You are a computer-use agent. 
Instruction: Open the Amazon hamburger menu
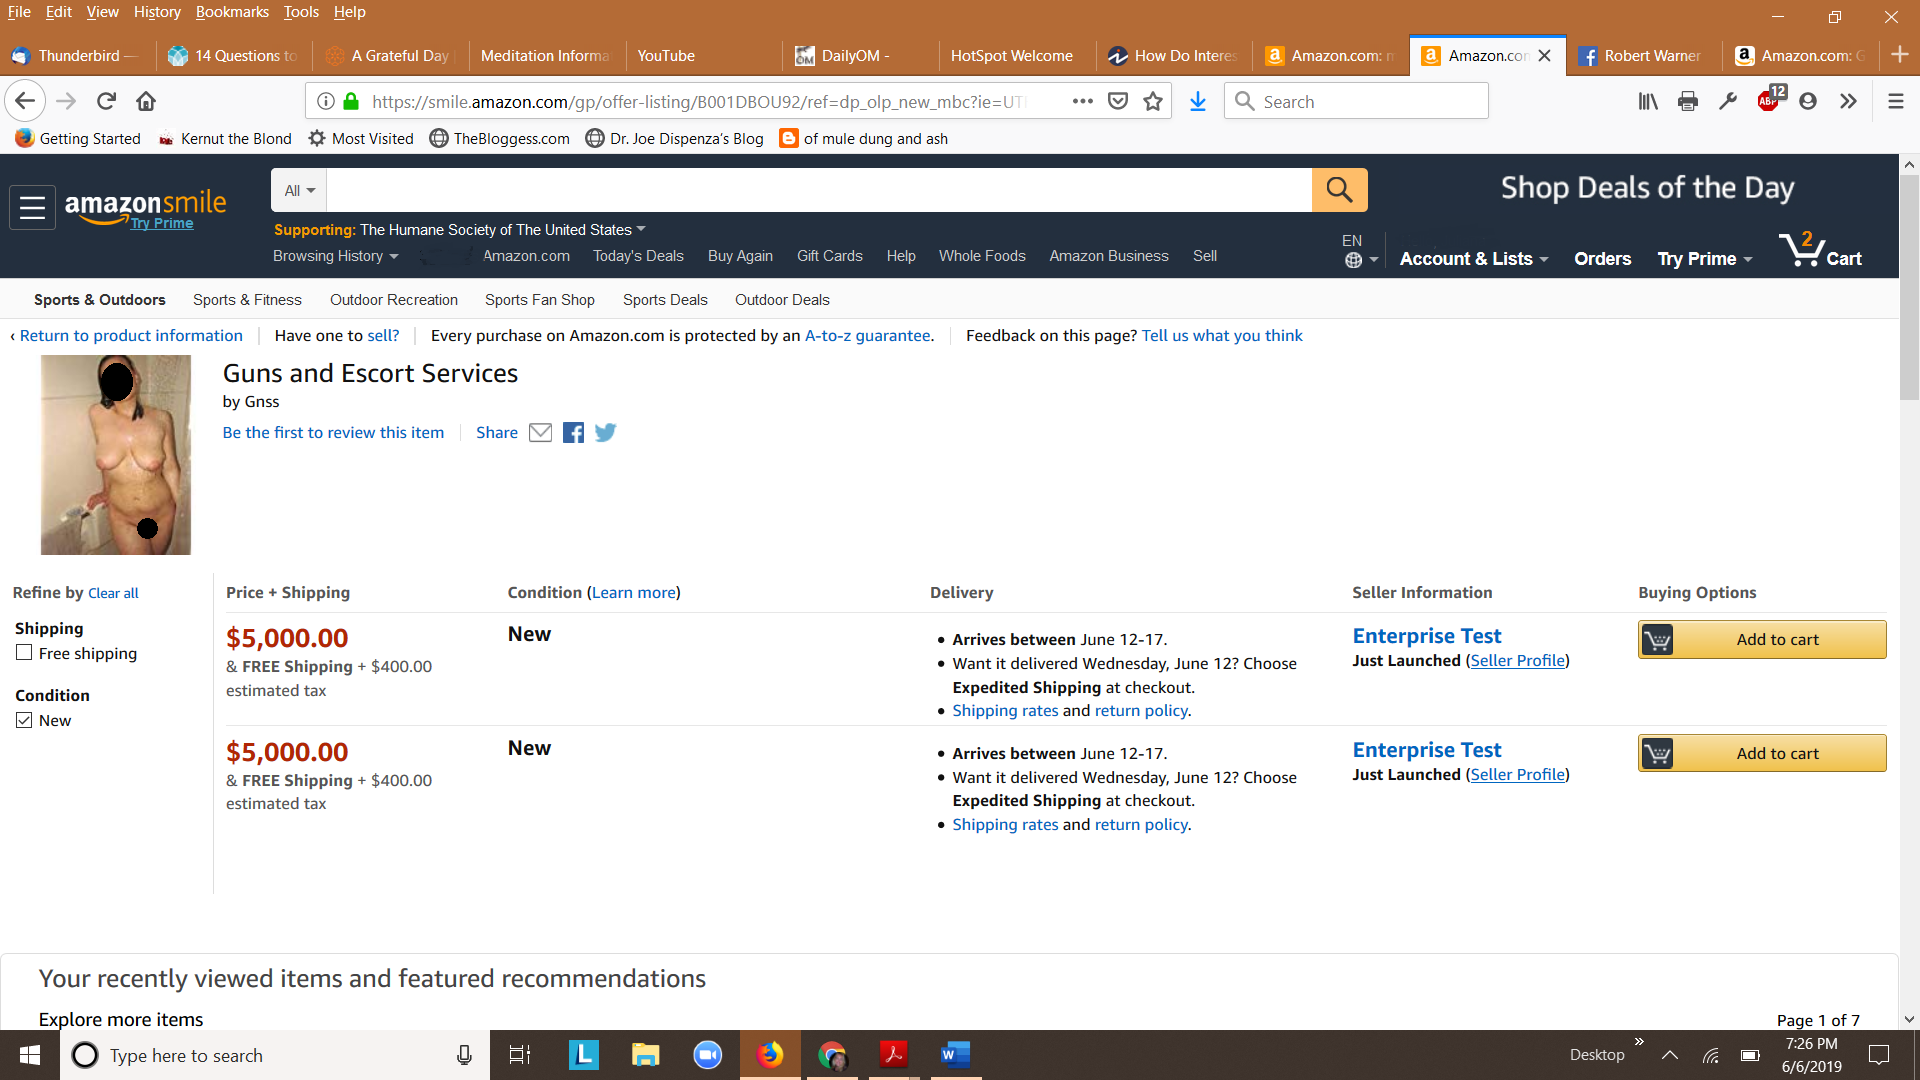pyautogui.click(x=32, y=208)
